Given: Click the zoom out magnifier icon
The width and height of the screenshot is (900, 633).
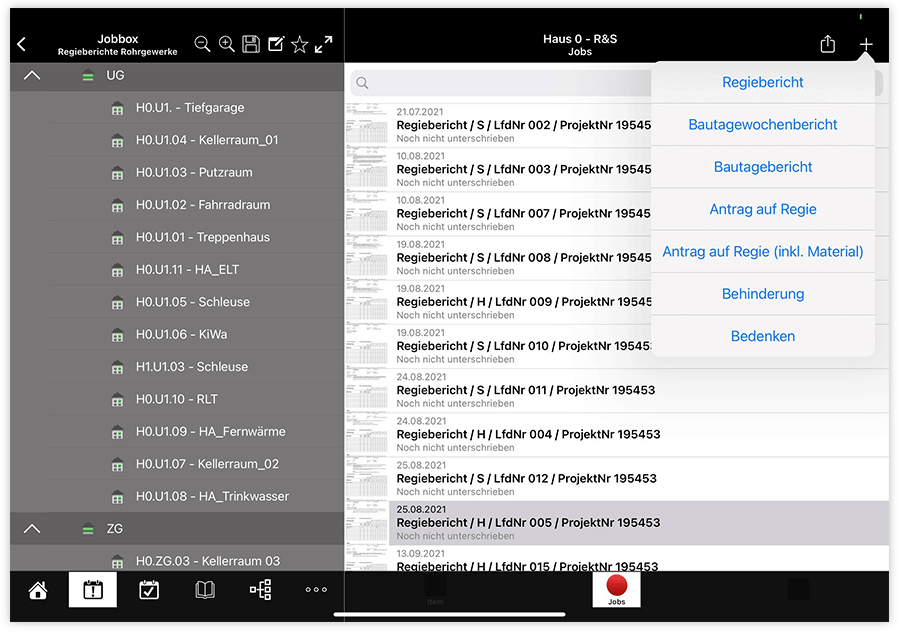Looking at the screenshot, I should click(202, 44).
